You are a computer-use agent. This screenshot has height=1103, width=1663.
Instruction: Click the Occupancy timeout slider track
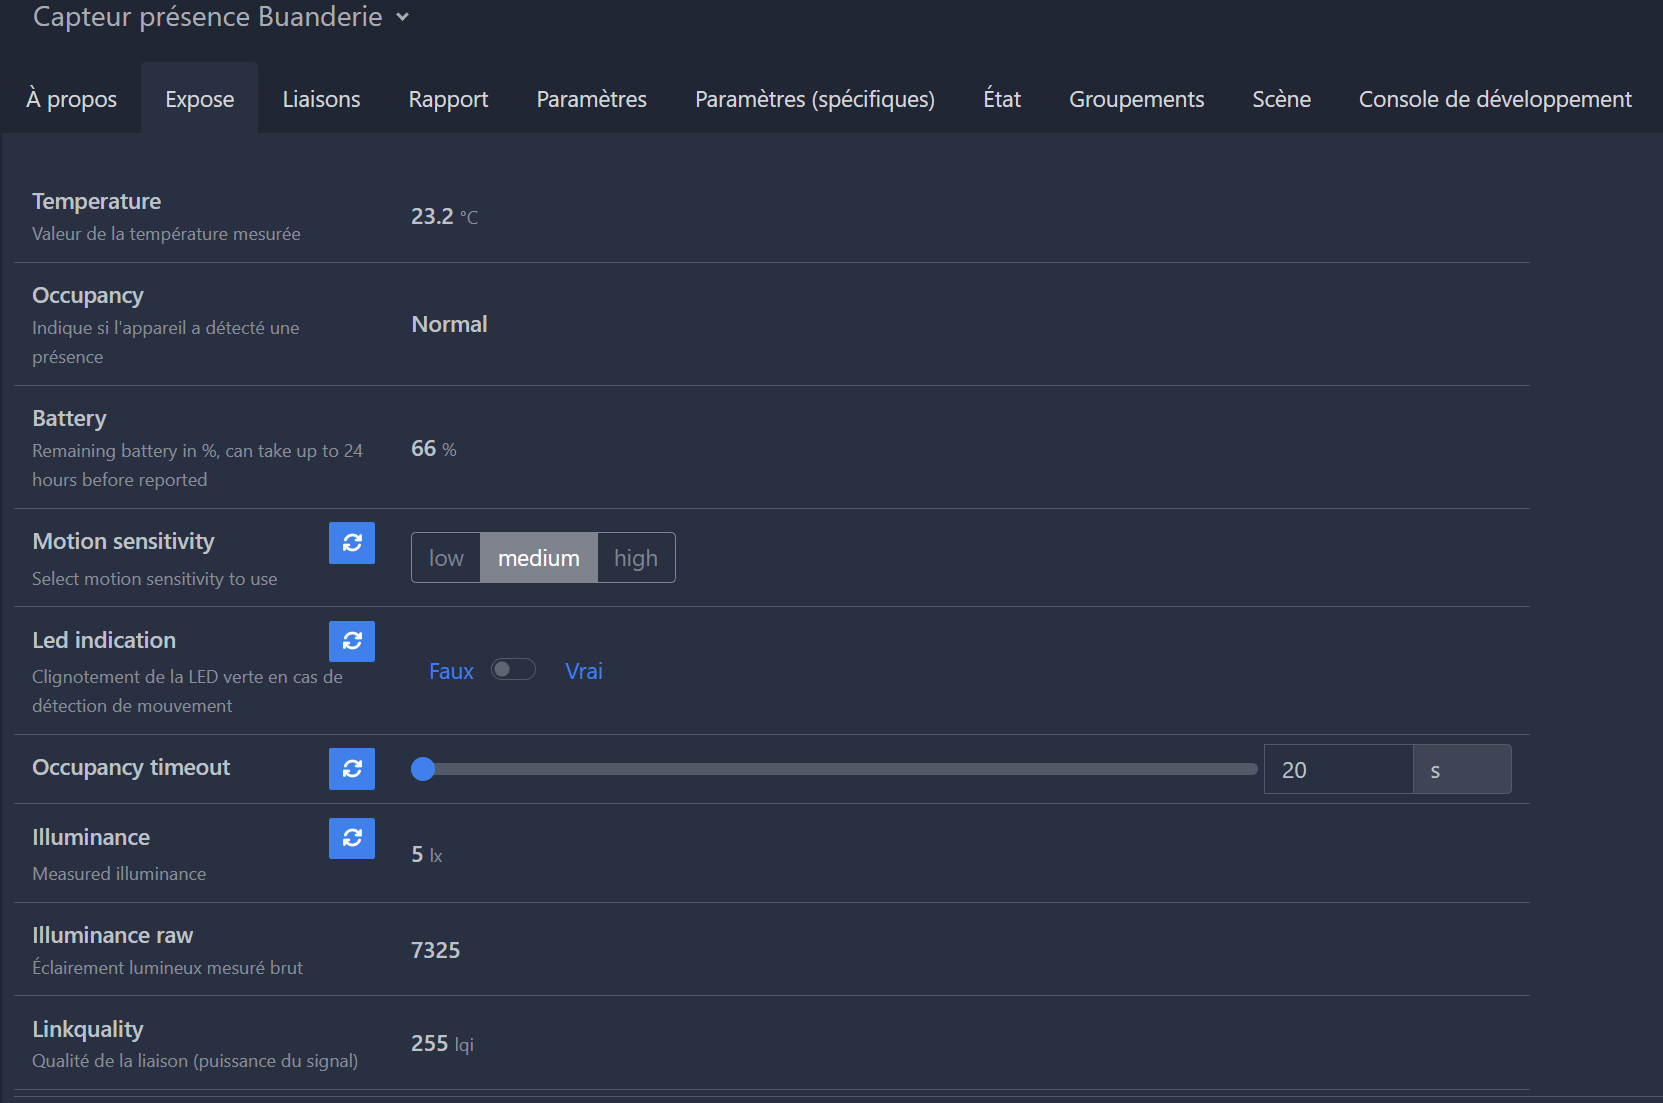[x=834, y=769]
